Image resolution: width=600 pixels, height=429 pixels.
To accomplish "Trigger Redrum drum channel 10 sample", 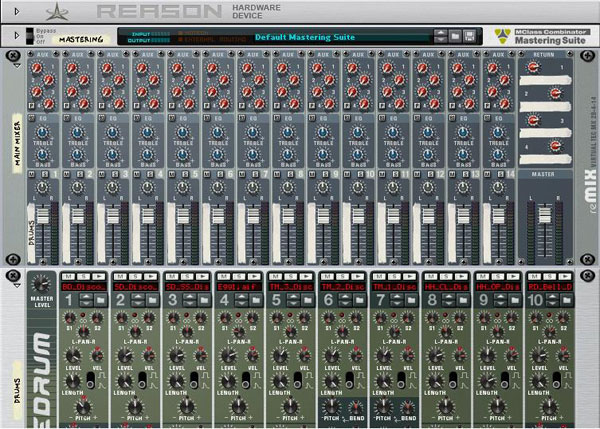I will click(x=565, y=276).
